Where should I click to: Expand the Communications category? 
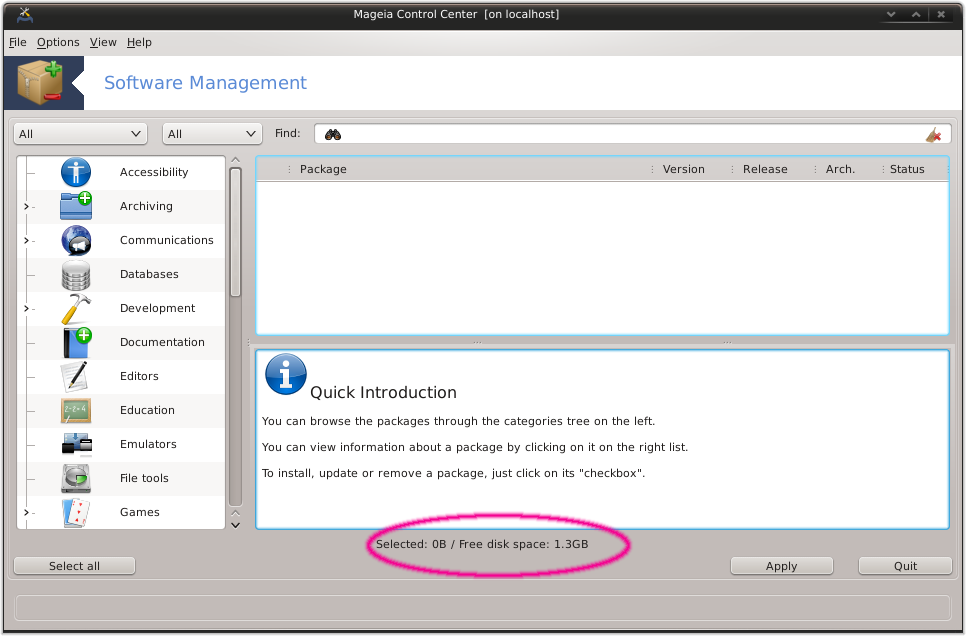pos(26,240)
